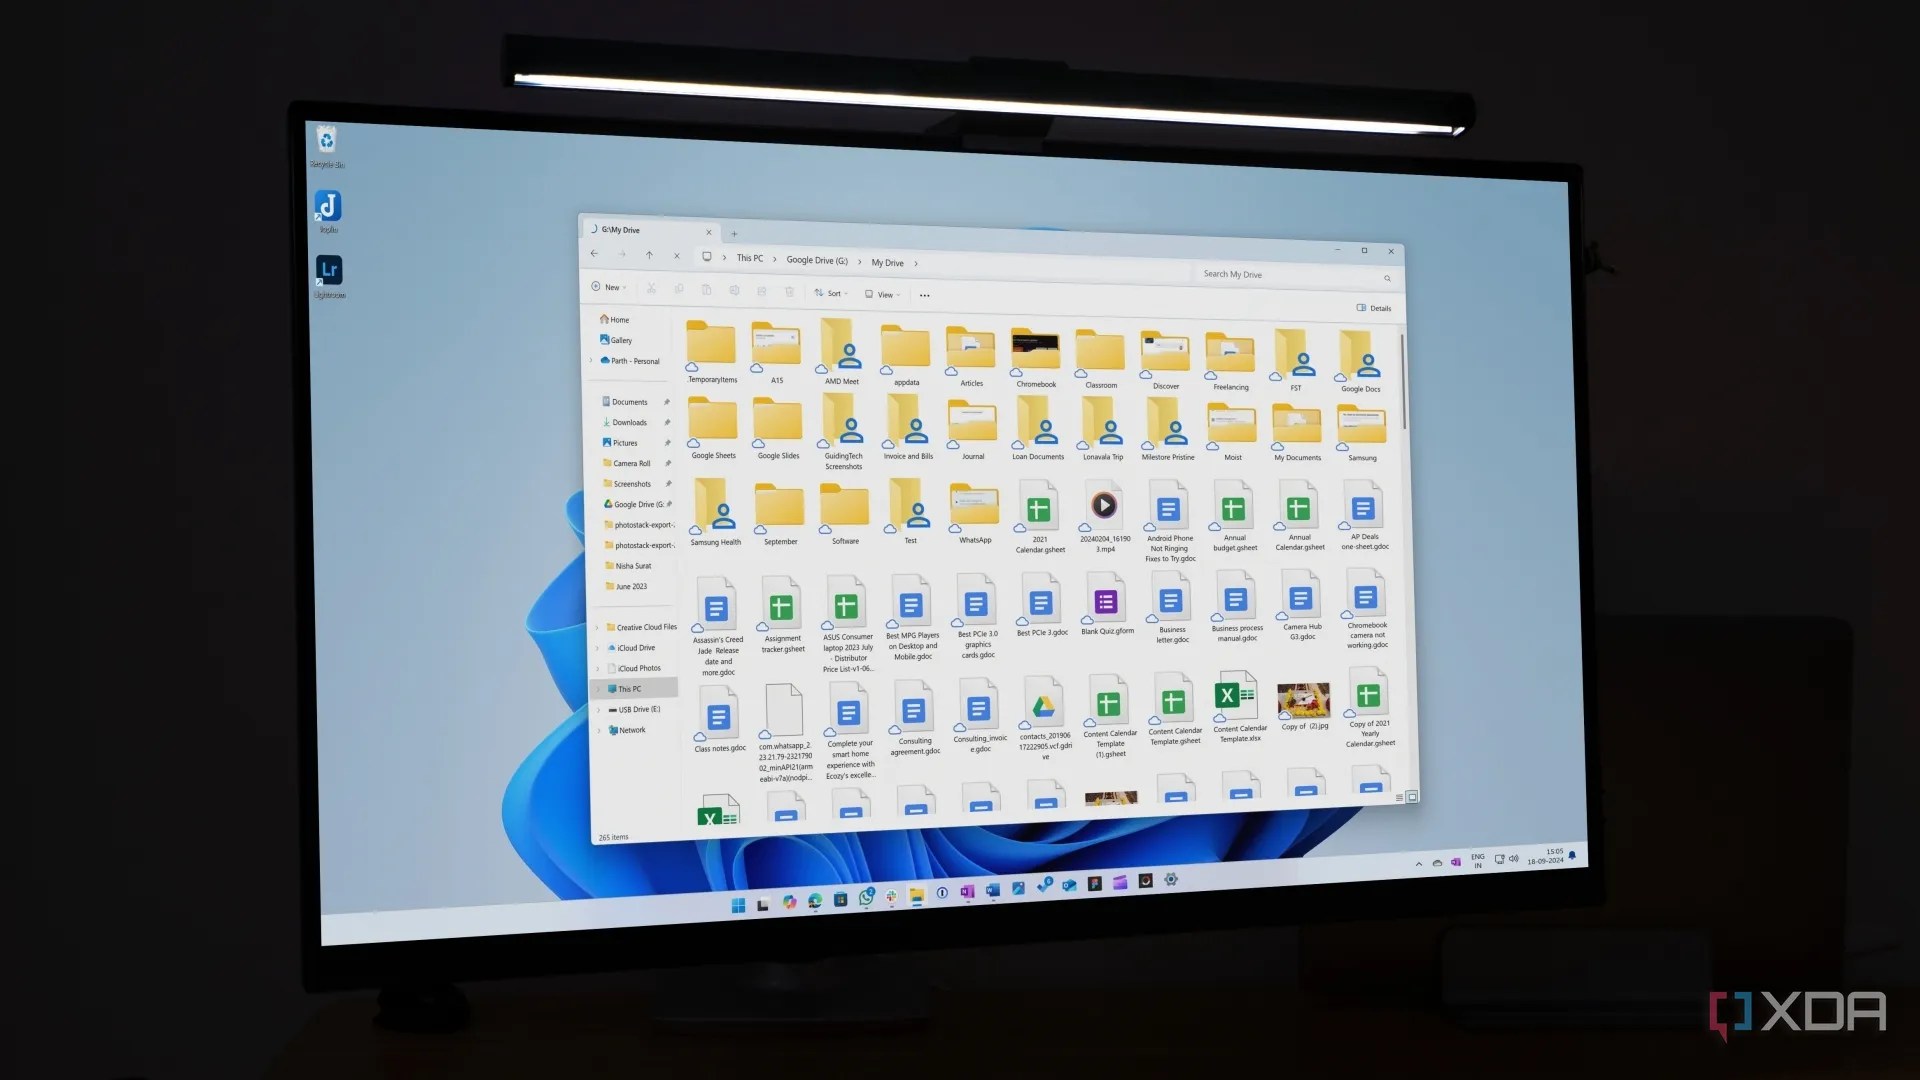Image resolution: width=1920 pixels, height=1080 pixels.
Task: Click the New button
Action: click(x=608, y=287)
